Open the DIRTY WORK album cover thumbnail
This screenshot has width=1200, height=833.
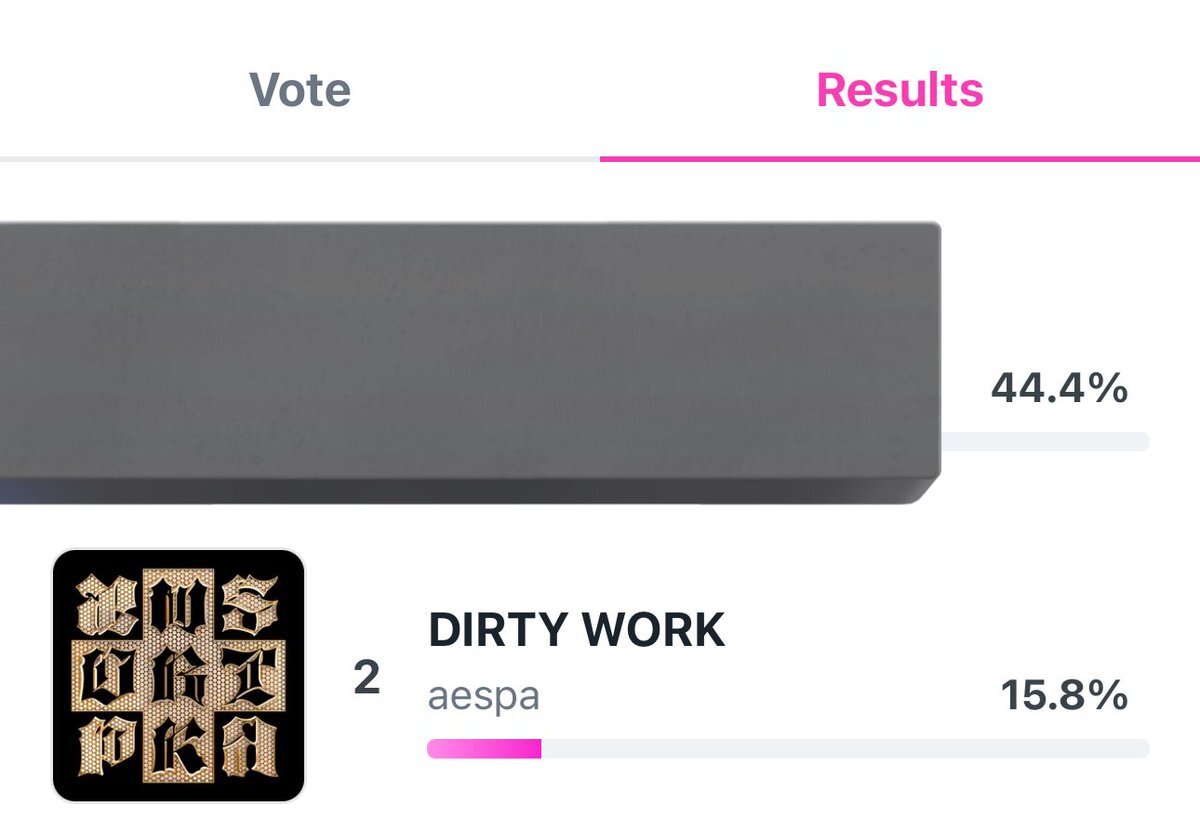click(178, 676)
